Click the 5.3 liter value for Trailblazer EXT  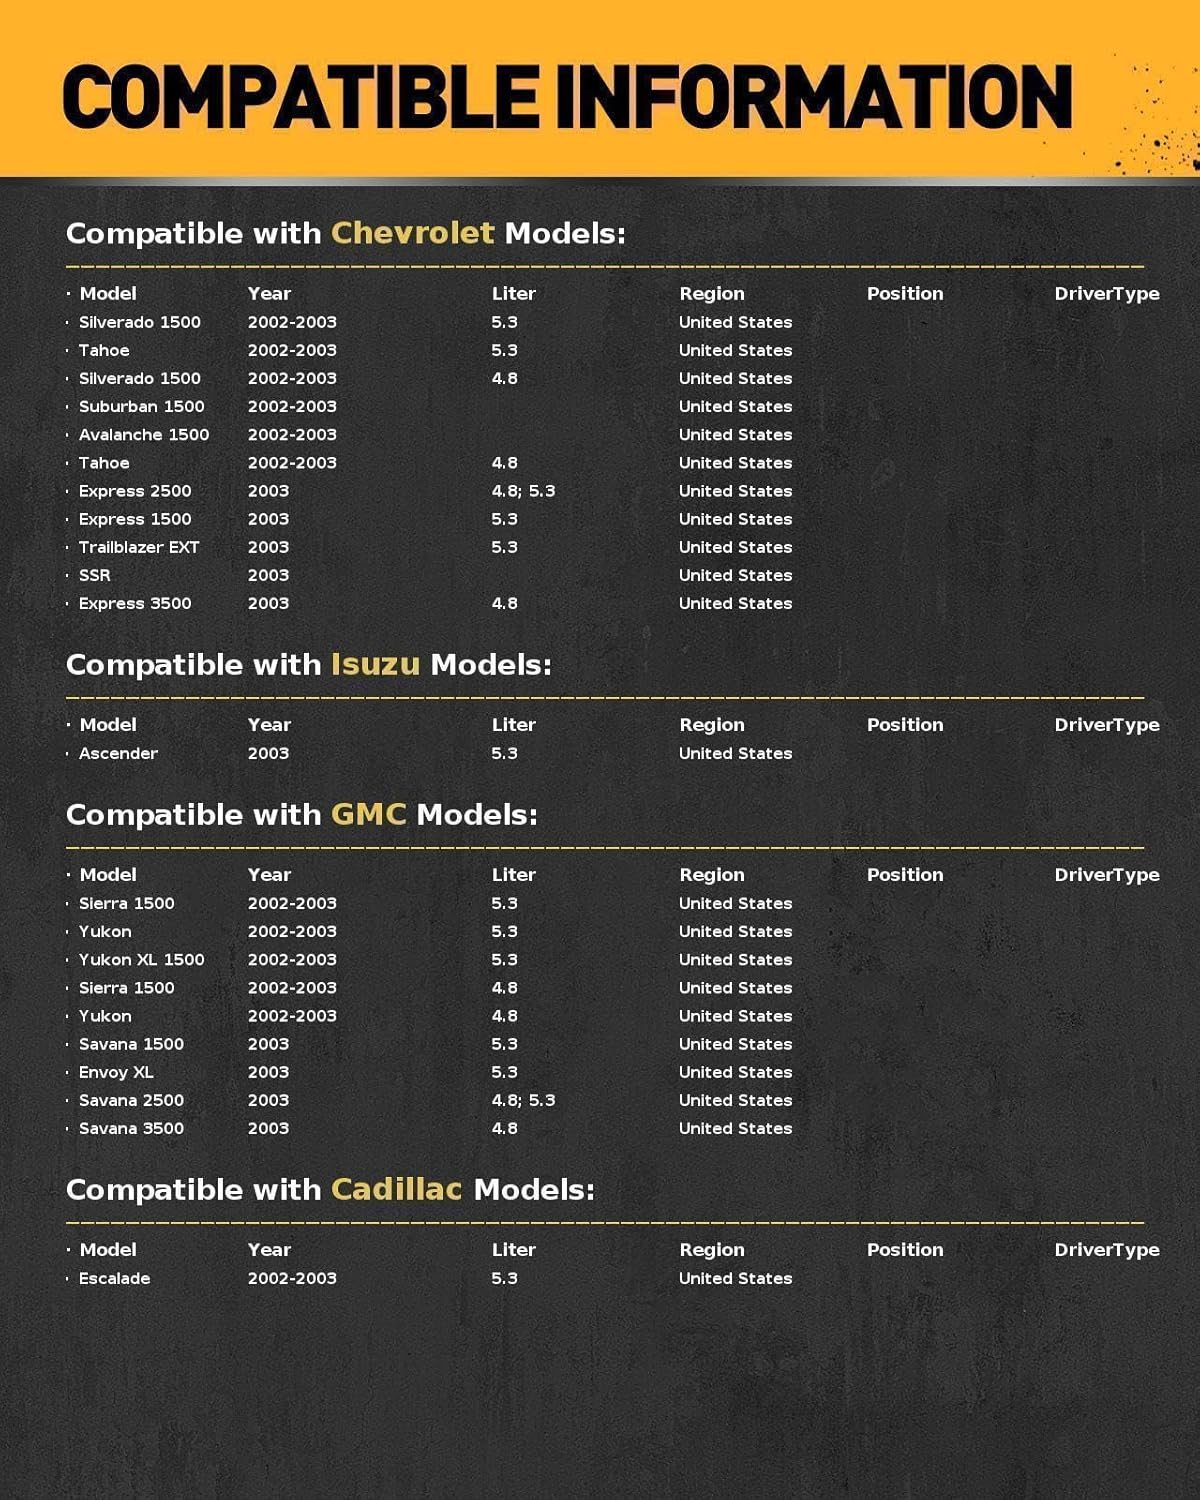(504, 547)
